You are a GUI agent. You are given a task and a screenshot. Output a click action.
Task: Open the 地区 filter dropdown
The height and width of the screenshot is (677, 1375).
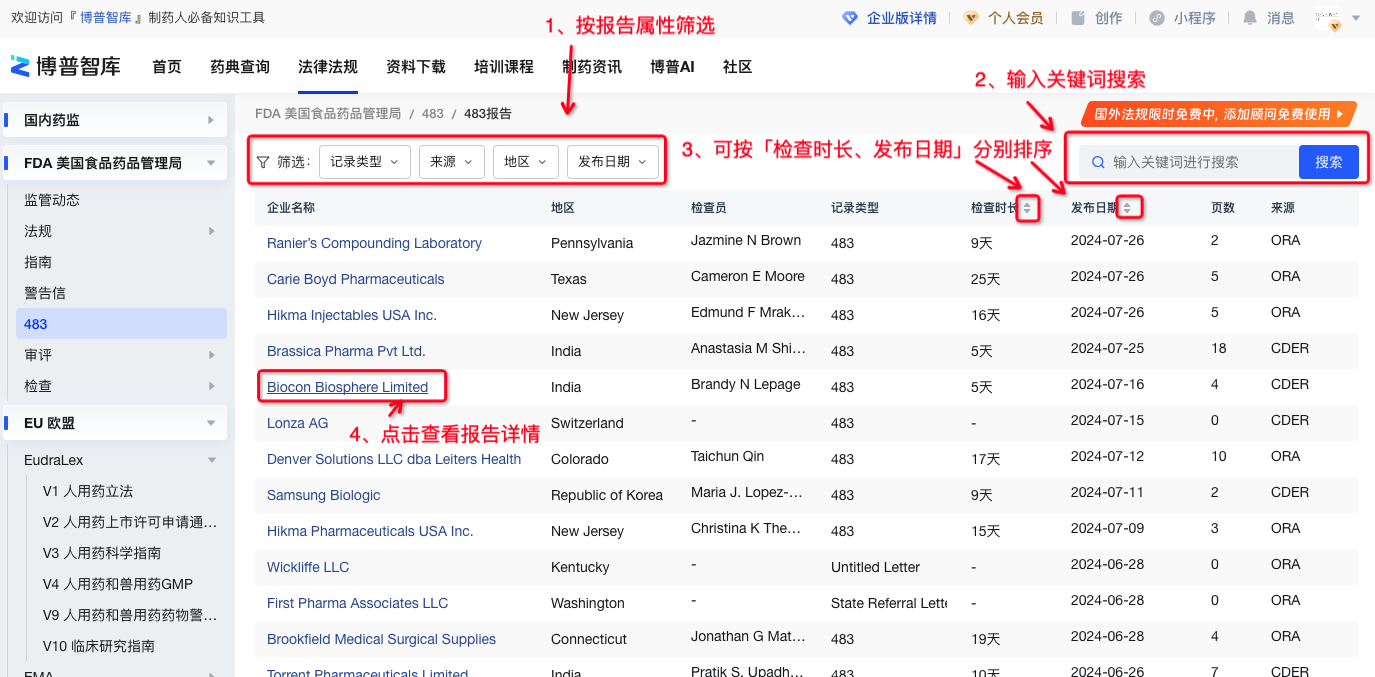525,162
